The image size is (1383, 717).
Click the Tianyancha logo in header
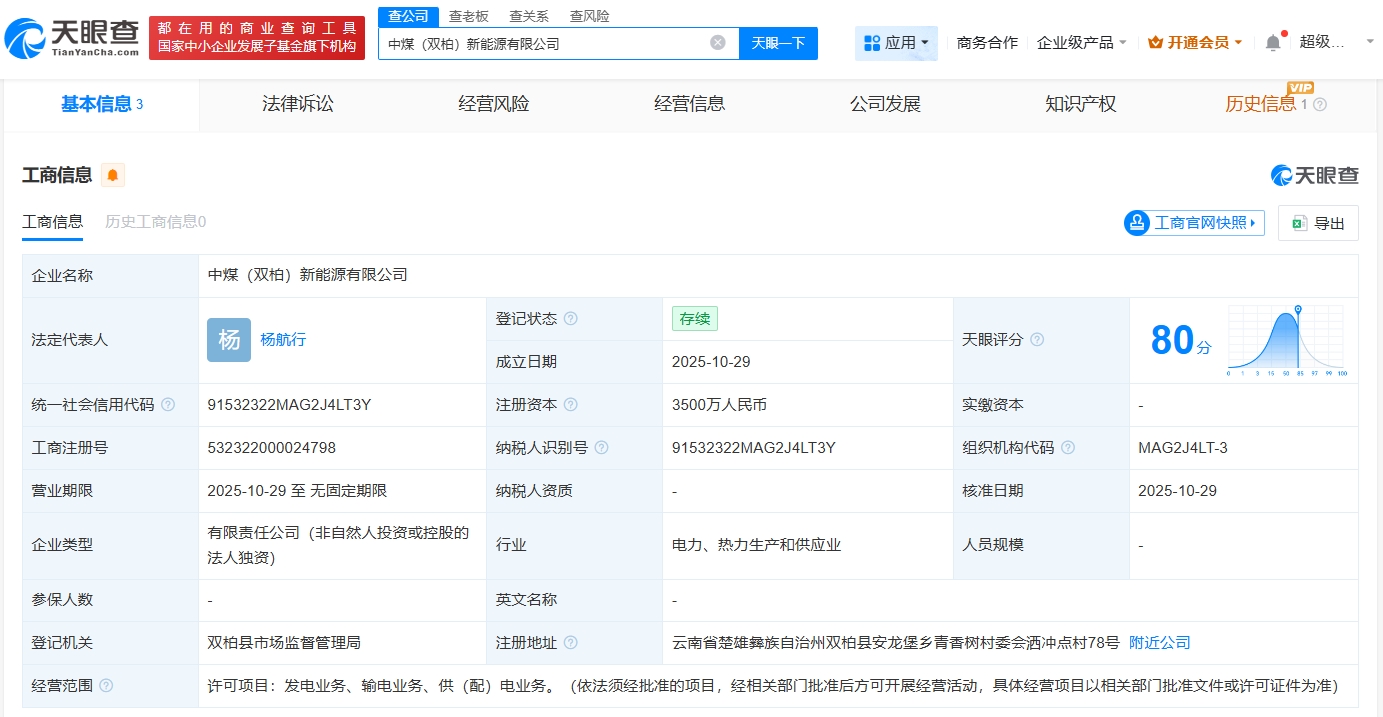(x=72, y=38)
